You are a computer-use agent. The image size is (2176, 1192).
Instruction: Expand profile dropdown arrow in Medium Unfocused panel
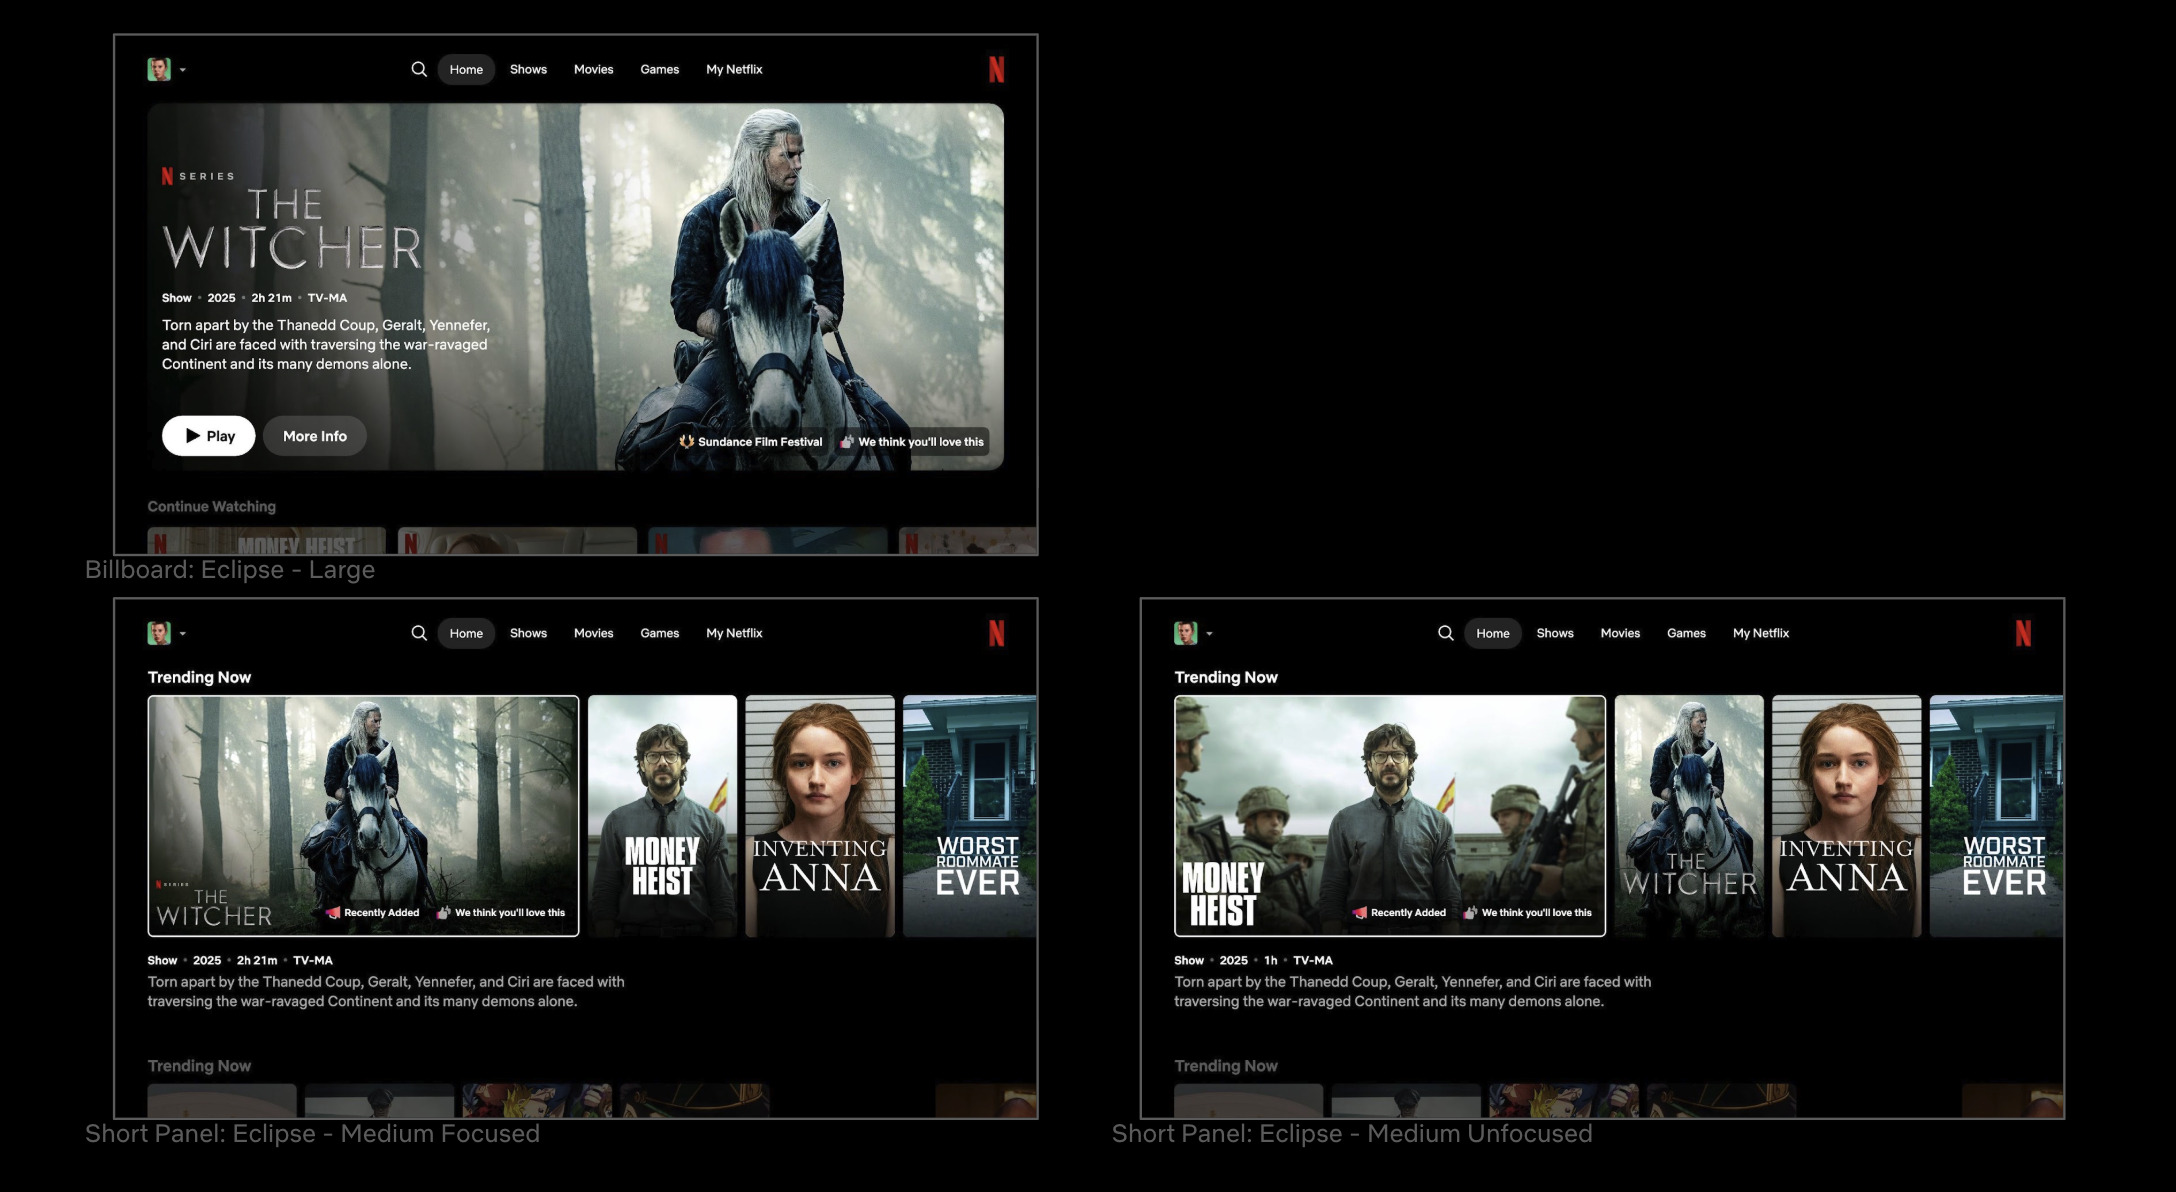coord(1209,634)
